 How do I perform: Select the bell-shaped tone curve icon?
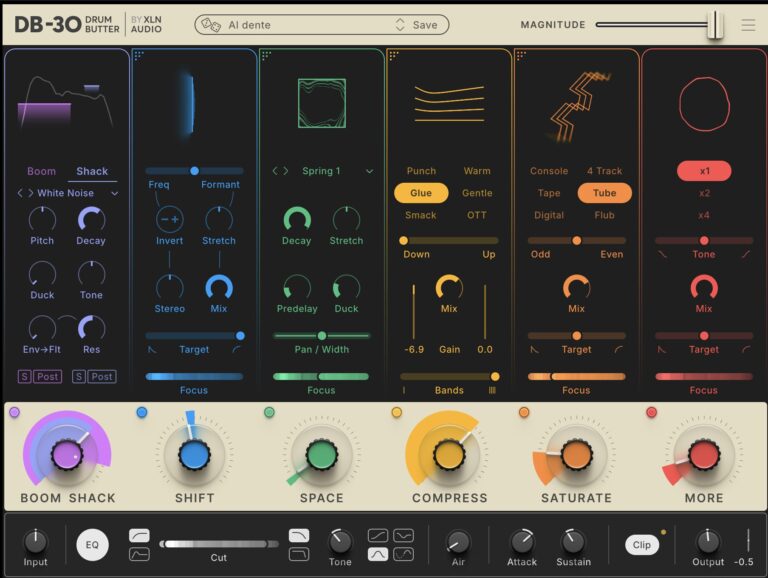tap(378, 554)
